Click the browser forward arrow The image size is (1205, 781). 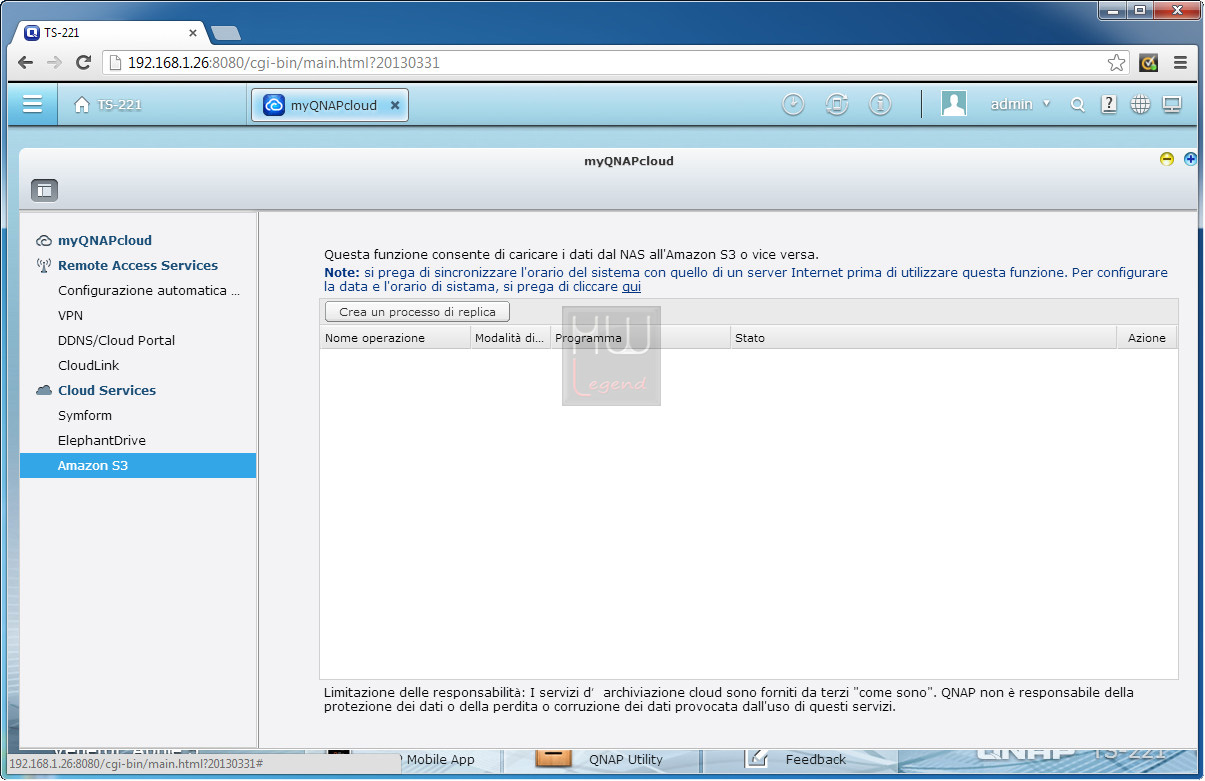(55, 62)
